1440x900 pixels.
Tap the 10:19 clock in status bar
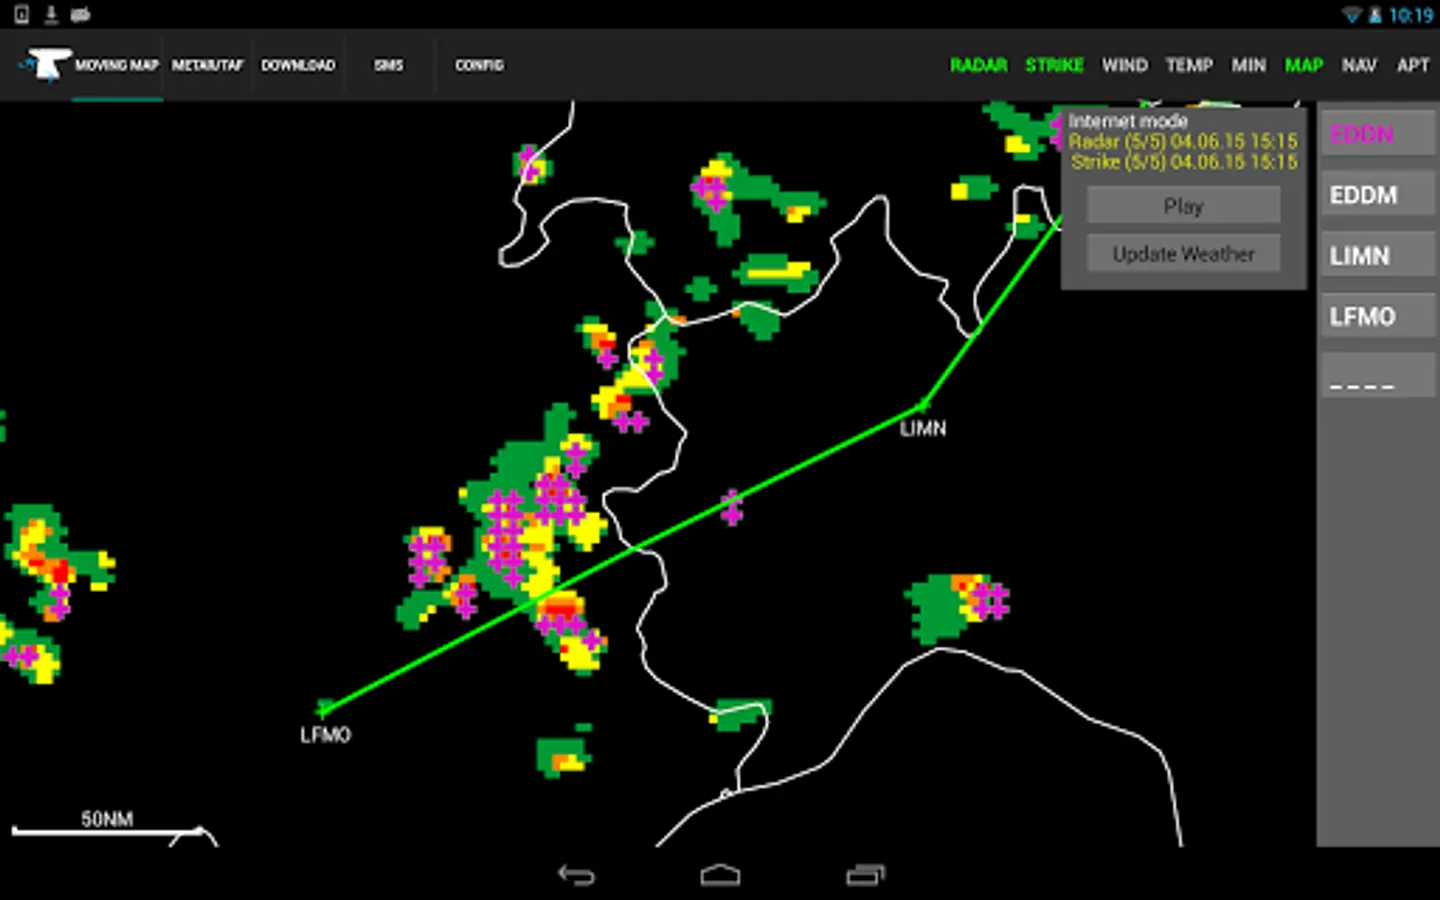coord(1411,15)
